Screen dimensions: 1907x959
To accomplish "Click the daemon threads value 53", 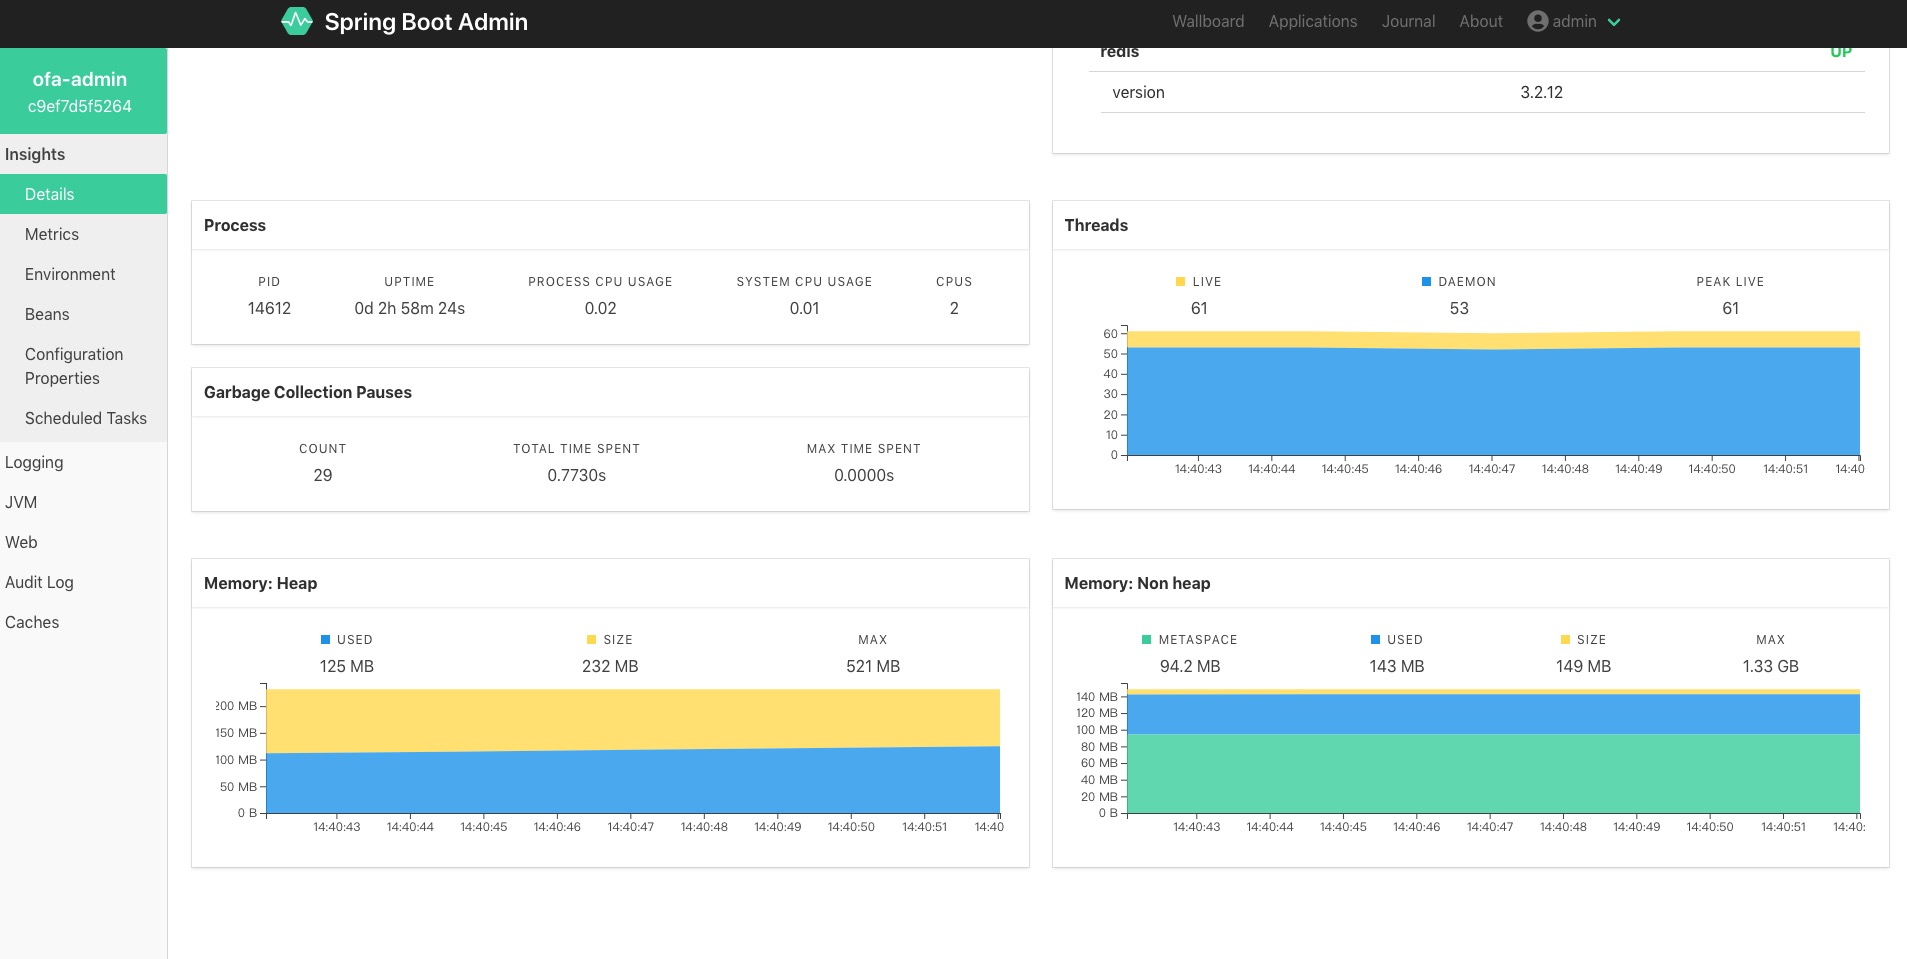I will pos(1459,308).
